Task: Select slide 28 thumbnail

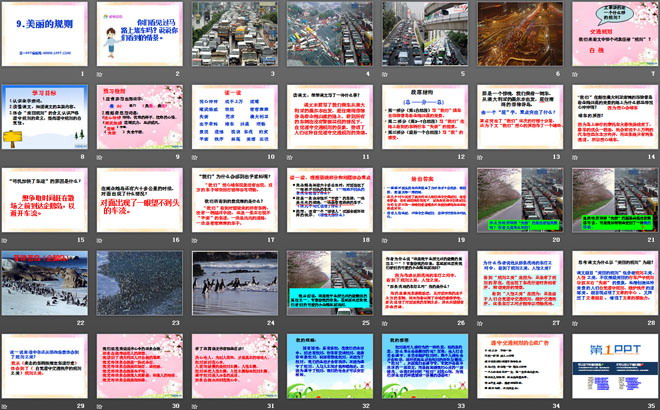Action: point(615,282)
